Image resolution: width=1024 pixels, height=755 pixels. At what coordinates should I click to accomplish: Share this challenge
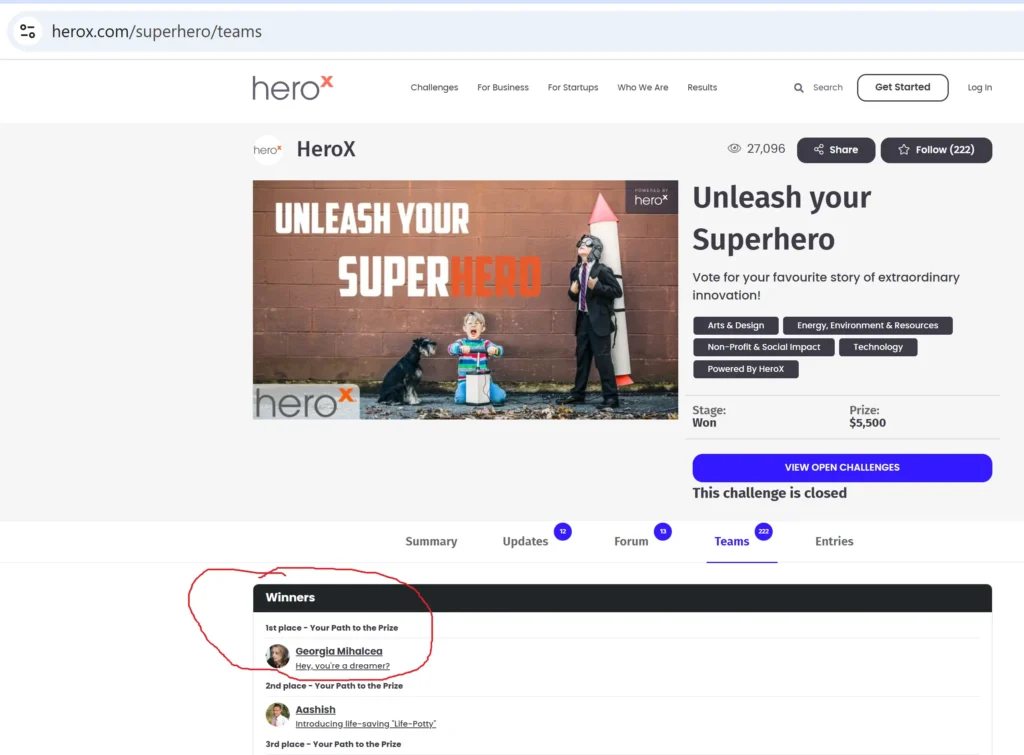(836, 150)
